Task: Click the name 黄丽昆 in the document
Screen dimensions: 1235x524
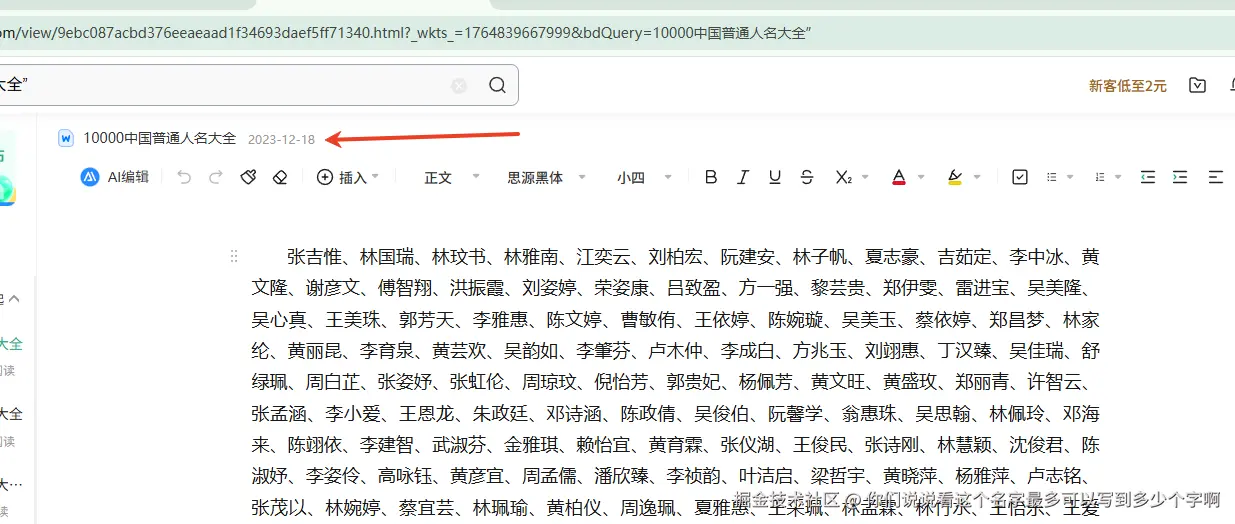Action: [x=314, y=352]
